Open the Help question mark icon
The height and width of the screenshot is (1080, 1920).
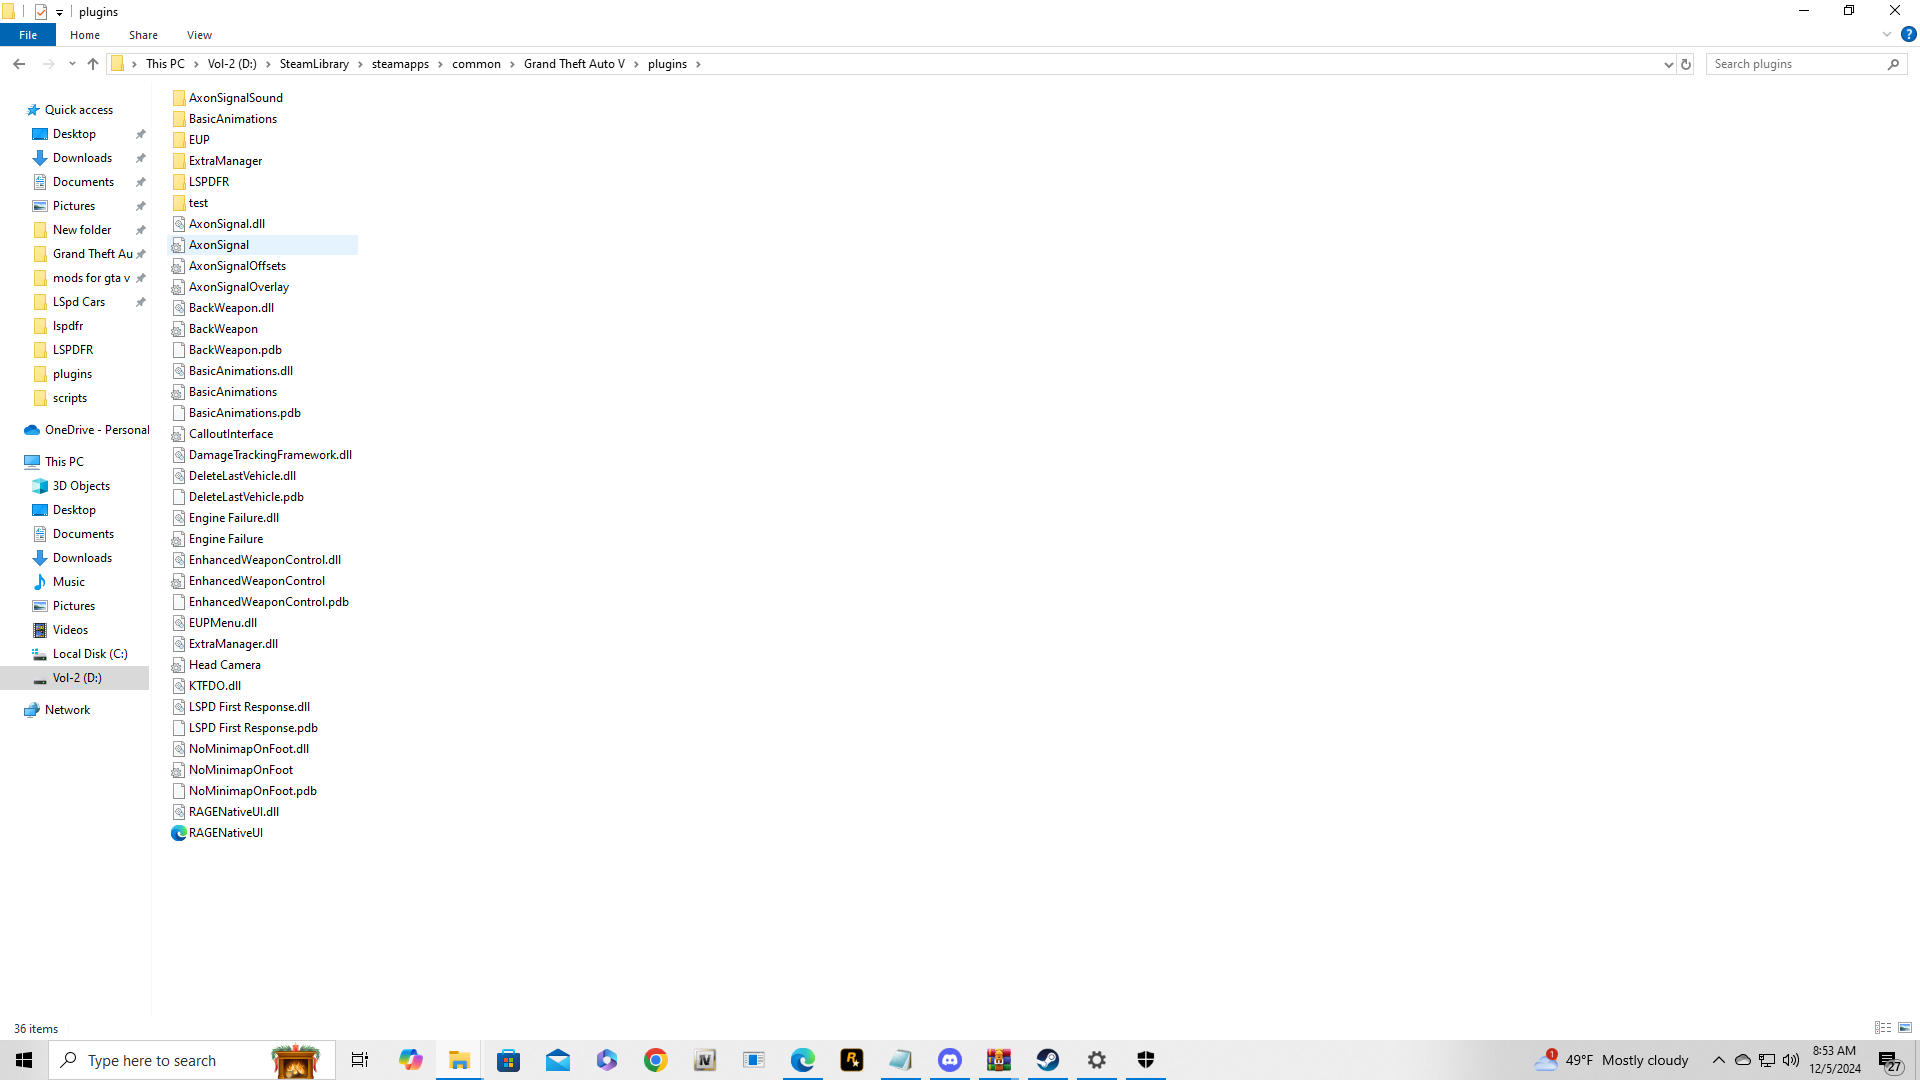(1908, 34)
